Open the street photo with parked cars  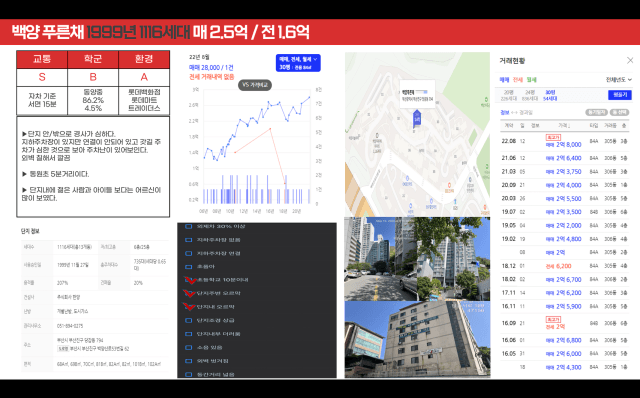click(381, 259)
